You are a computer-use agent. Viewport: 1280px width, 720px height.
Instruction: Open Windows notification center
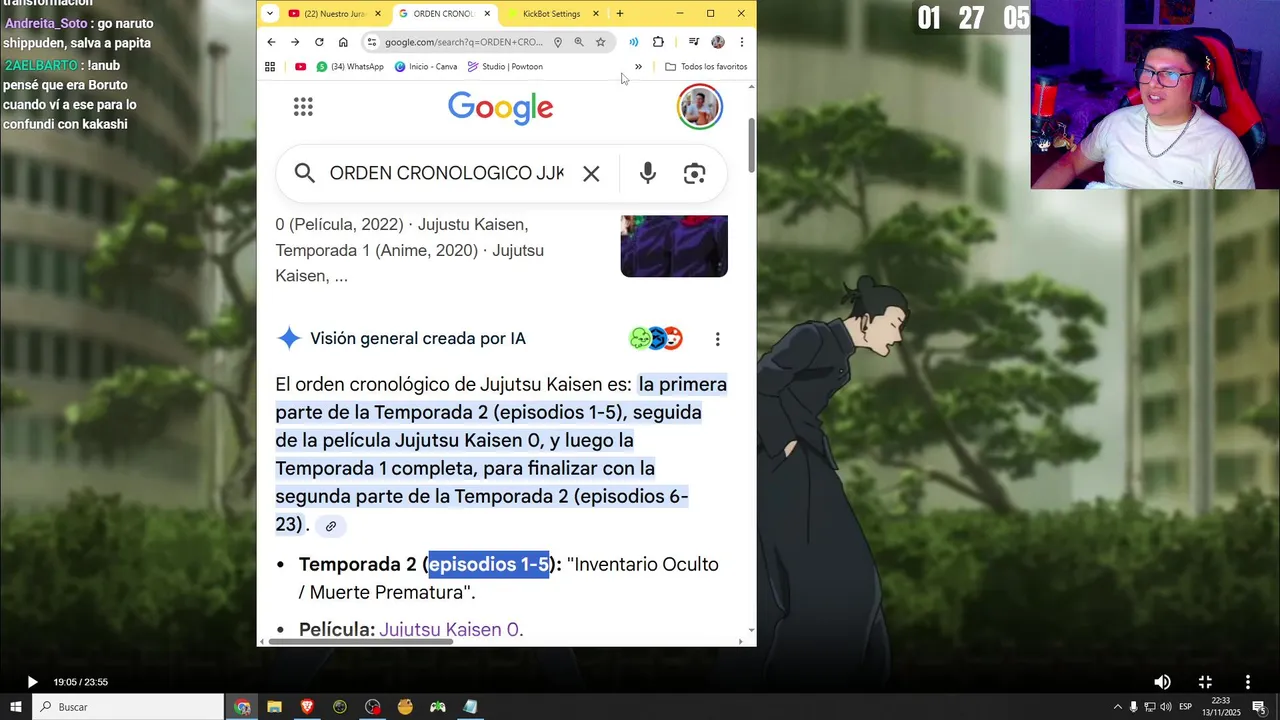(1259, 707)
